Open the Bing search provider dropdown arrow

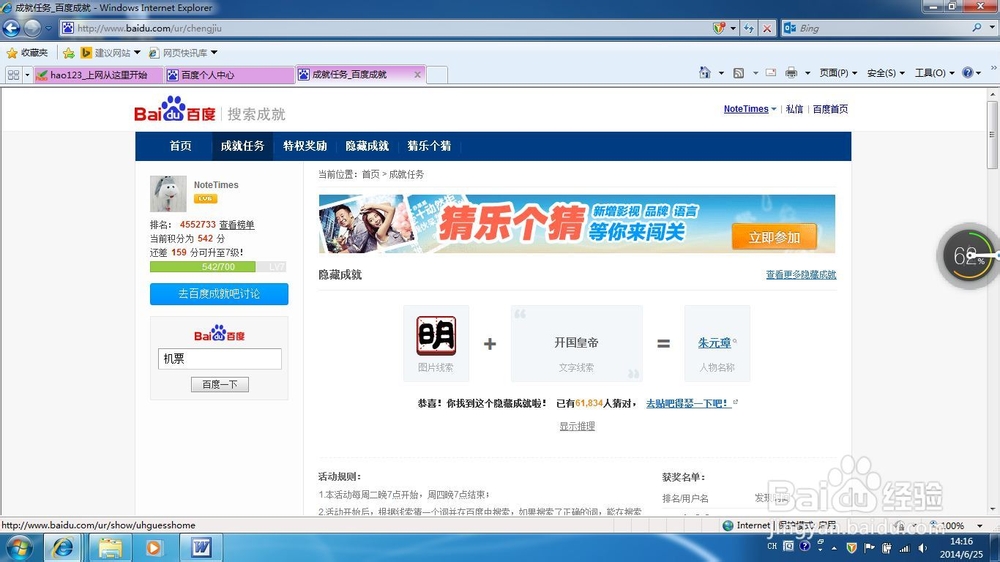[992, 27]
